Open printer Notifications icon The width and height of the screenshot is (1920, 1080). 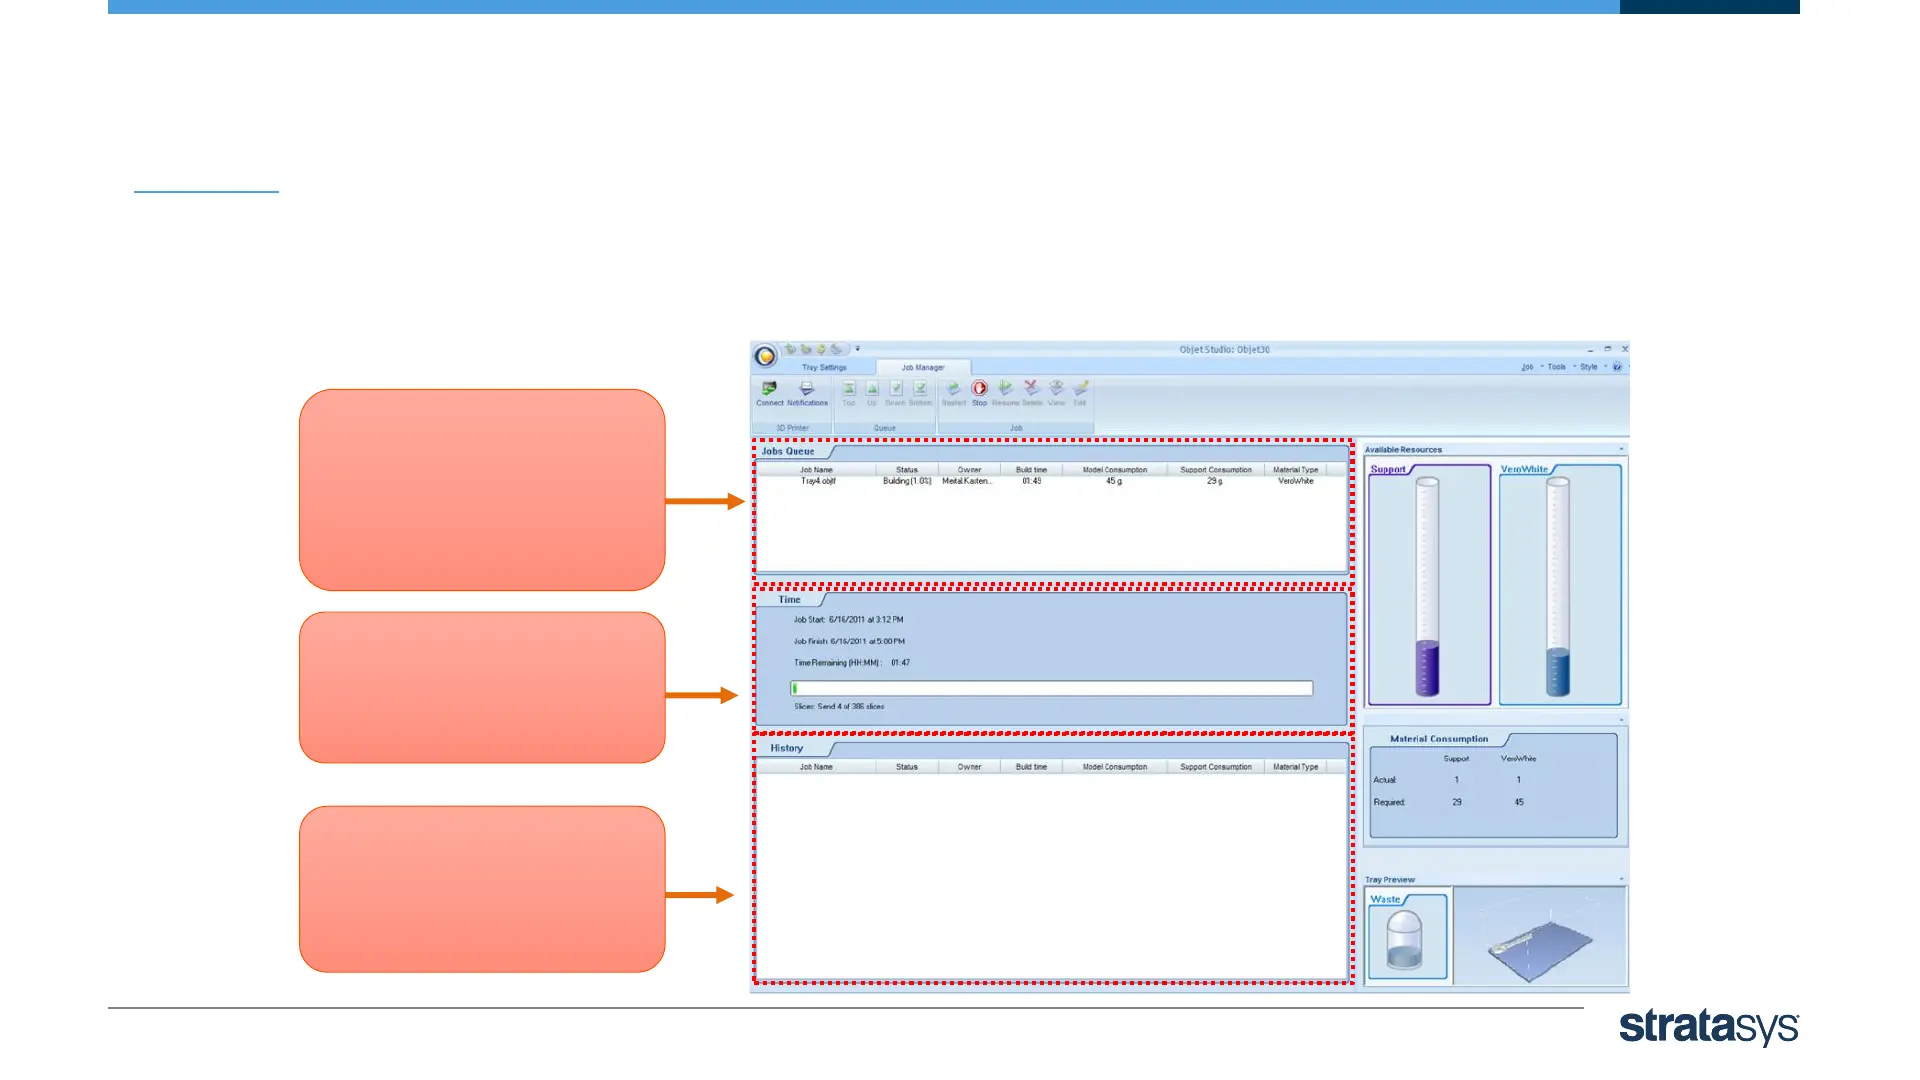point(807,389)
